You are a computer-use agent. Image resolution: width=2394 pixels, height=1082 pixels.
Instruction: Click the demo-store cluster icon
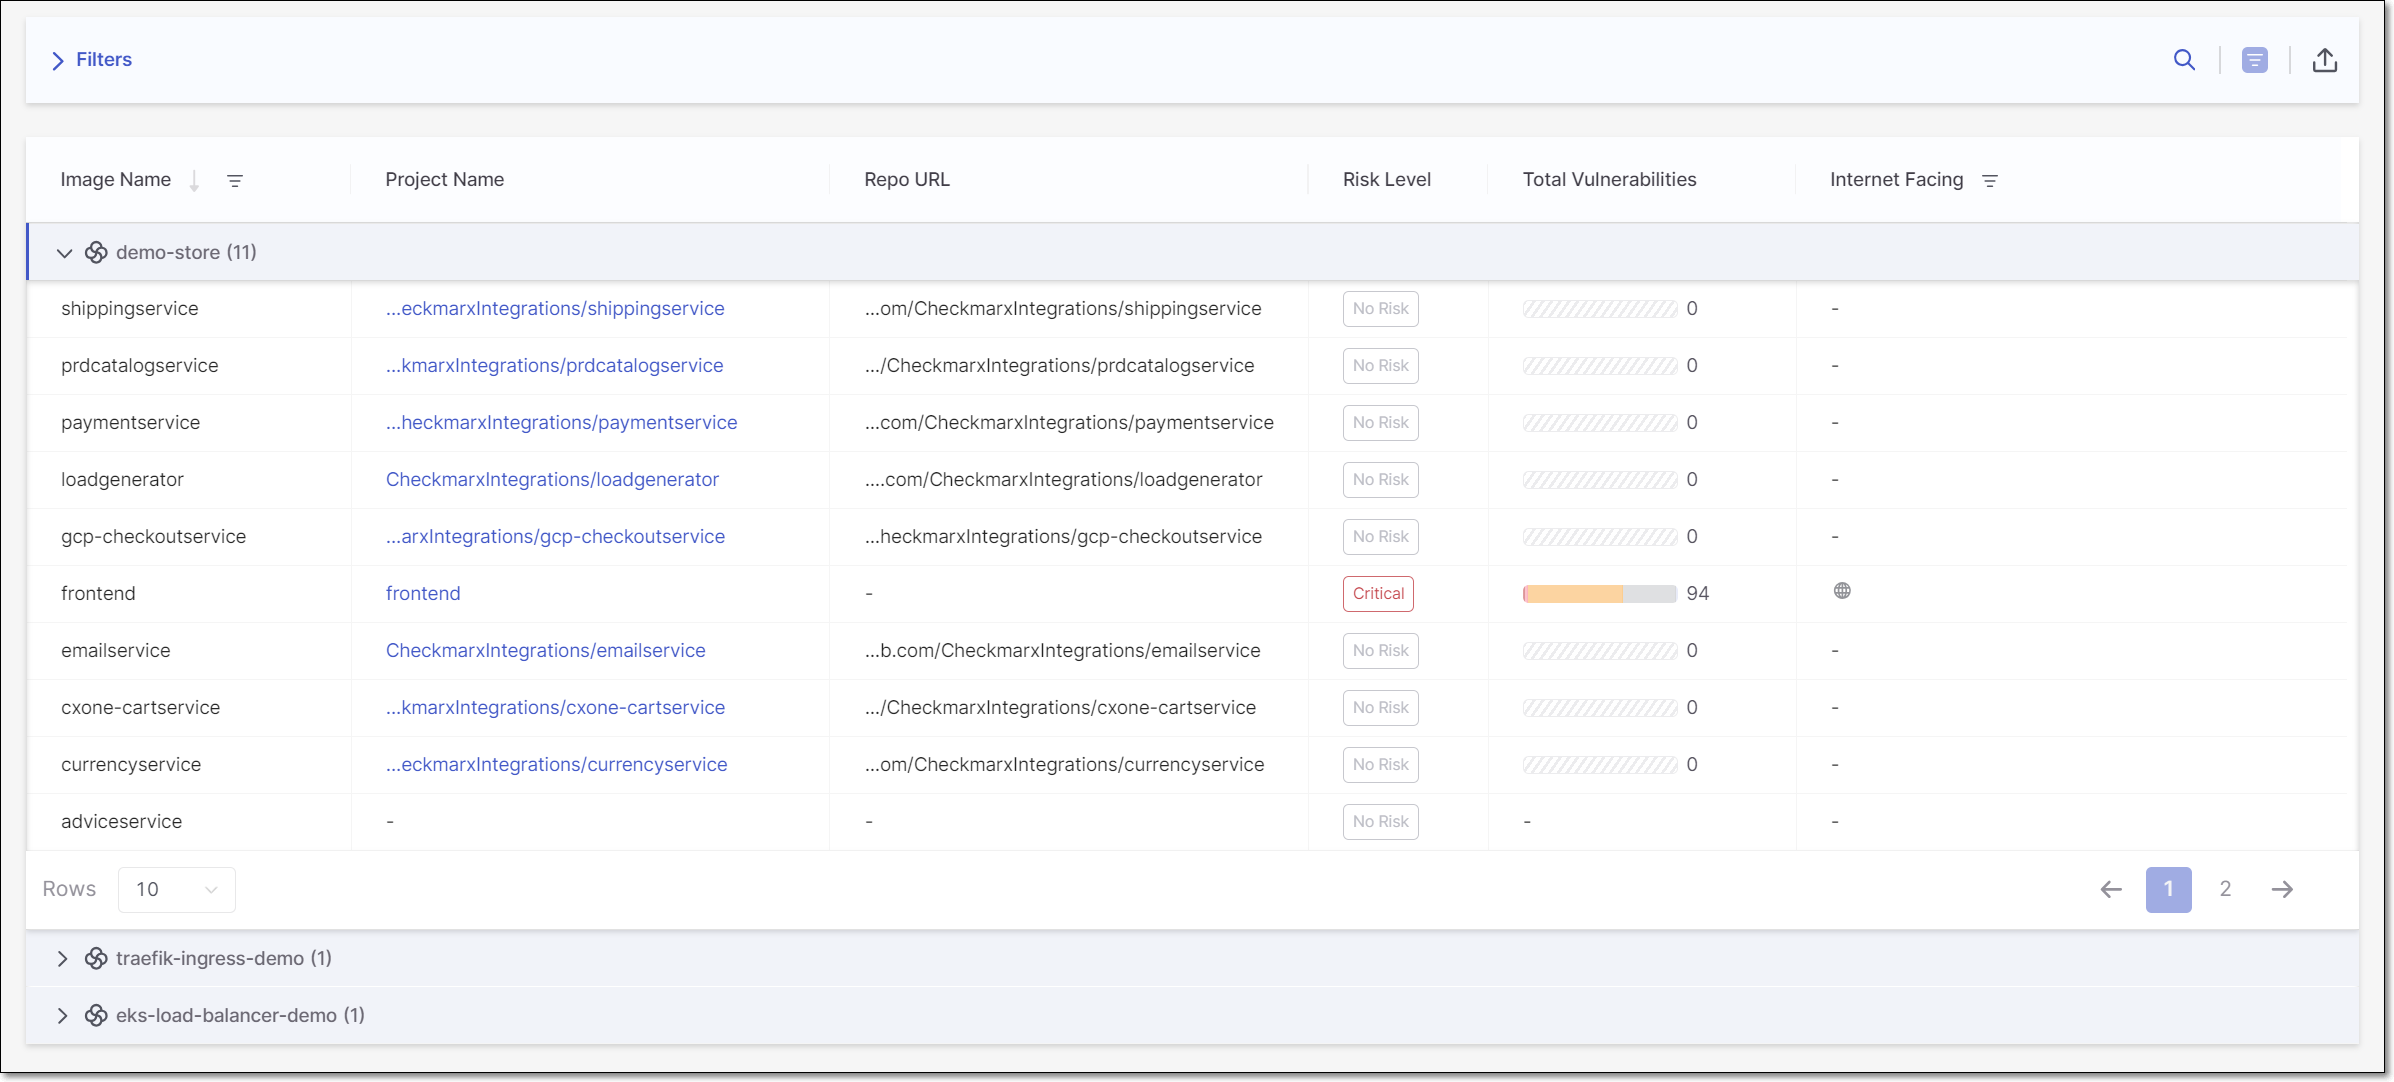96,252
